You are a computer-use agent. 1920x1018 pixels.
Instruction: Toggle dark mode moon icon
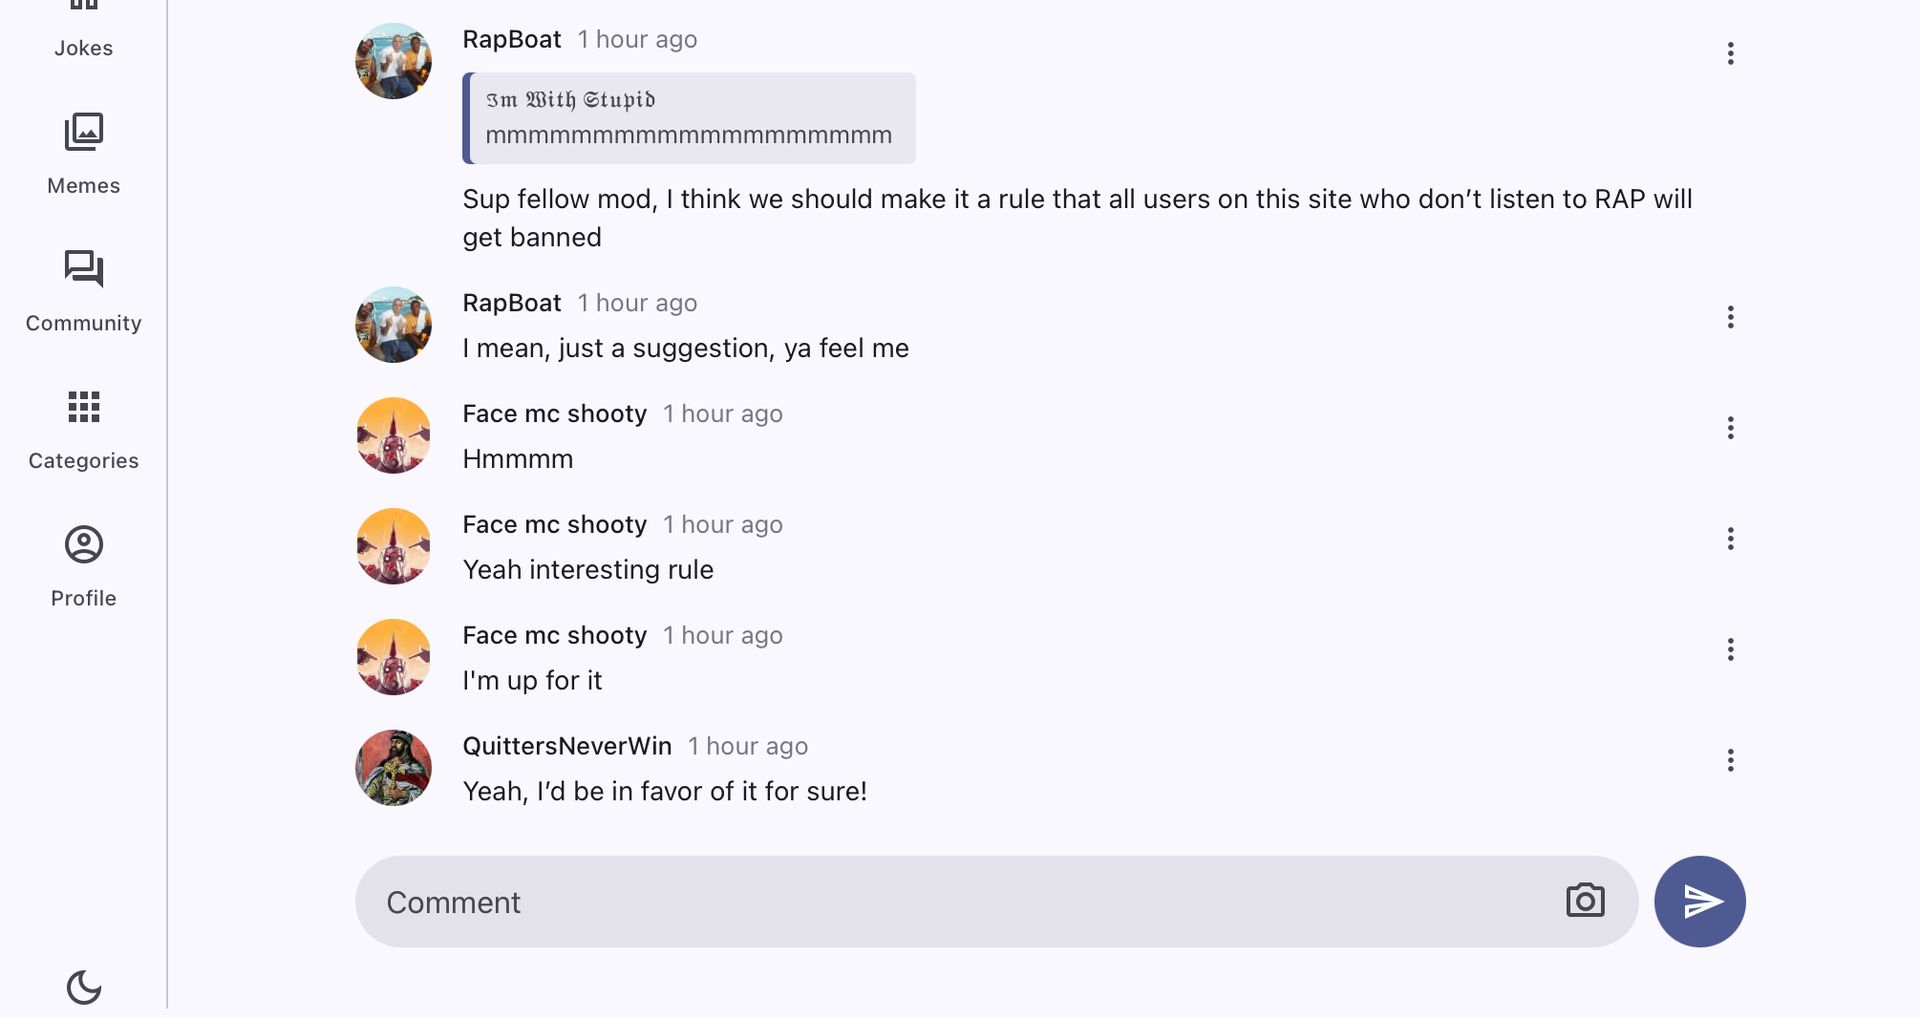coord(84,987)
